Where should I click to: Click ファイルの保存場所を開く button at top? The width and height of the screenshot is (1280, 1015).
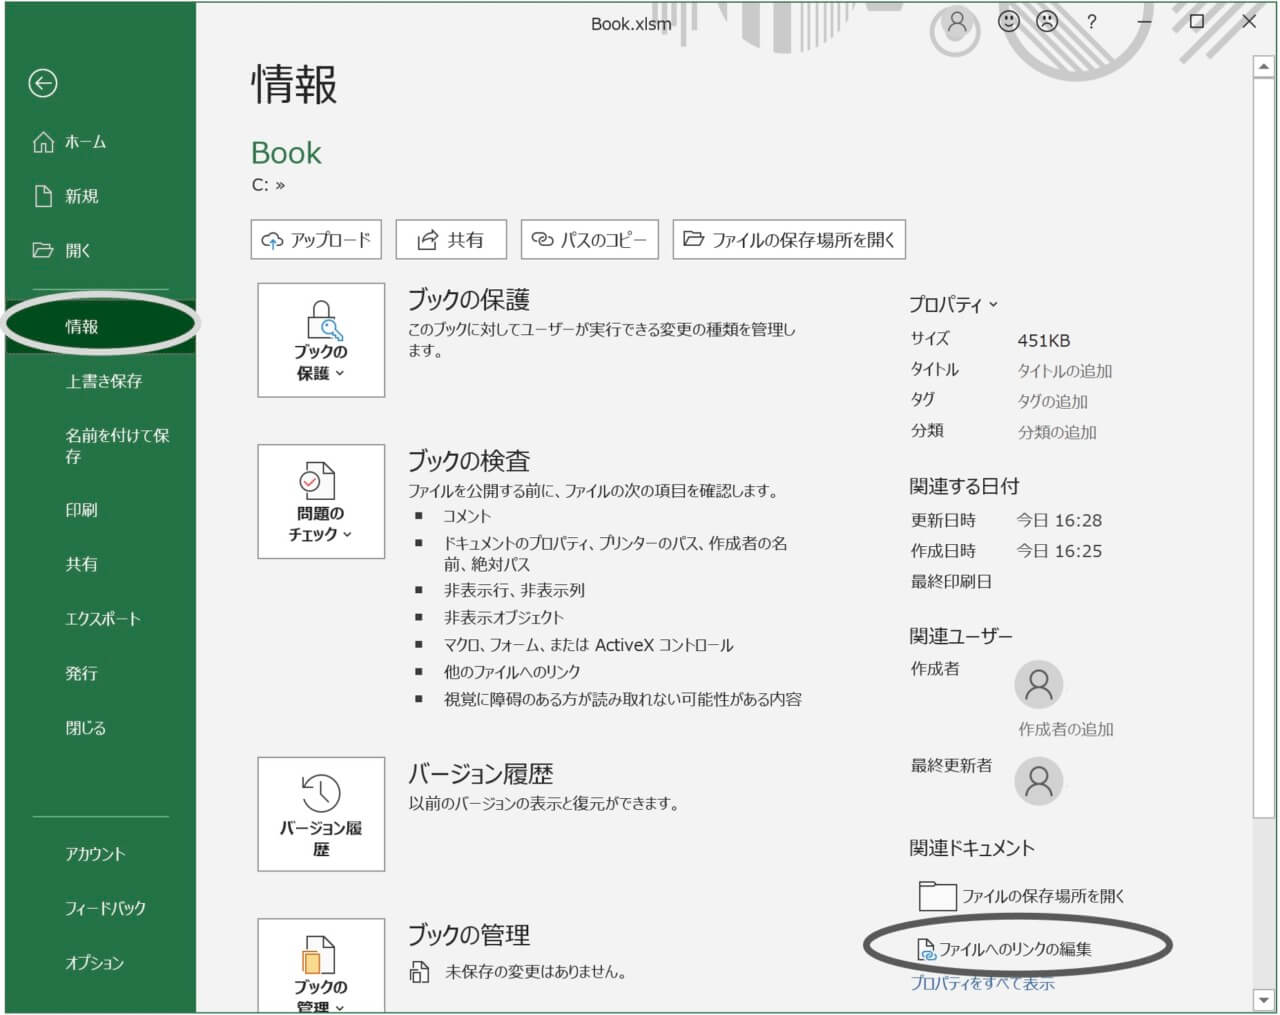pyautogui.click(x=789, y=240)
